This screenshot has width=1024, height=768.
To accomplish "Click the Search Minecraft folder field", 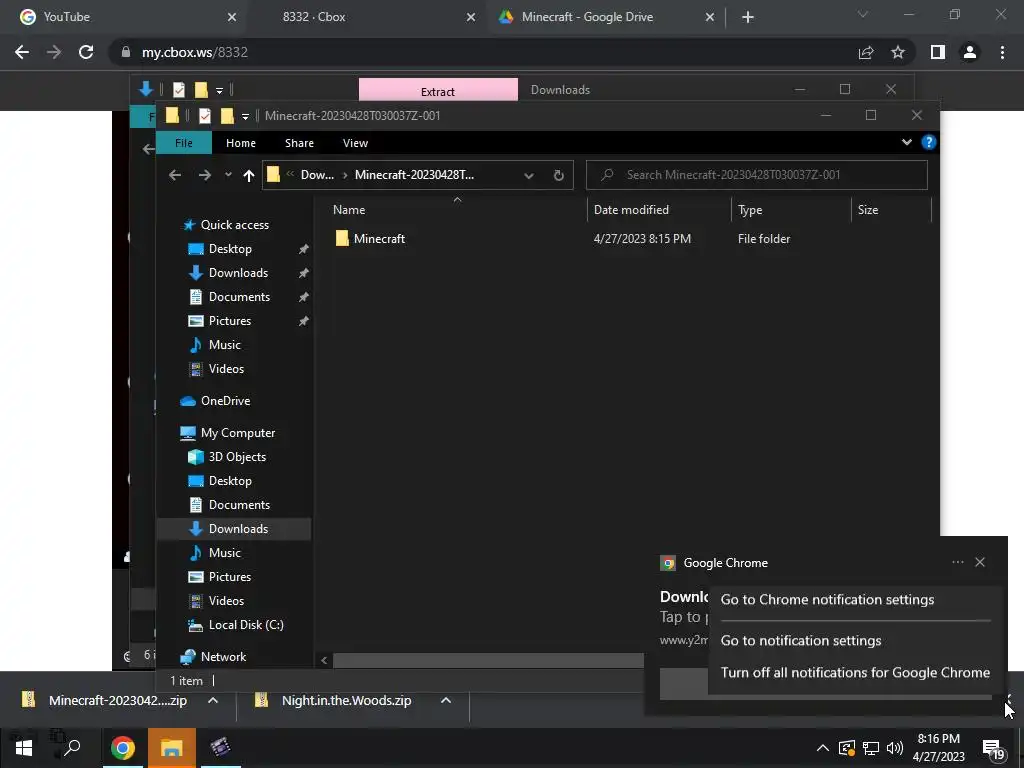I will coord(757,175).
